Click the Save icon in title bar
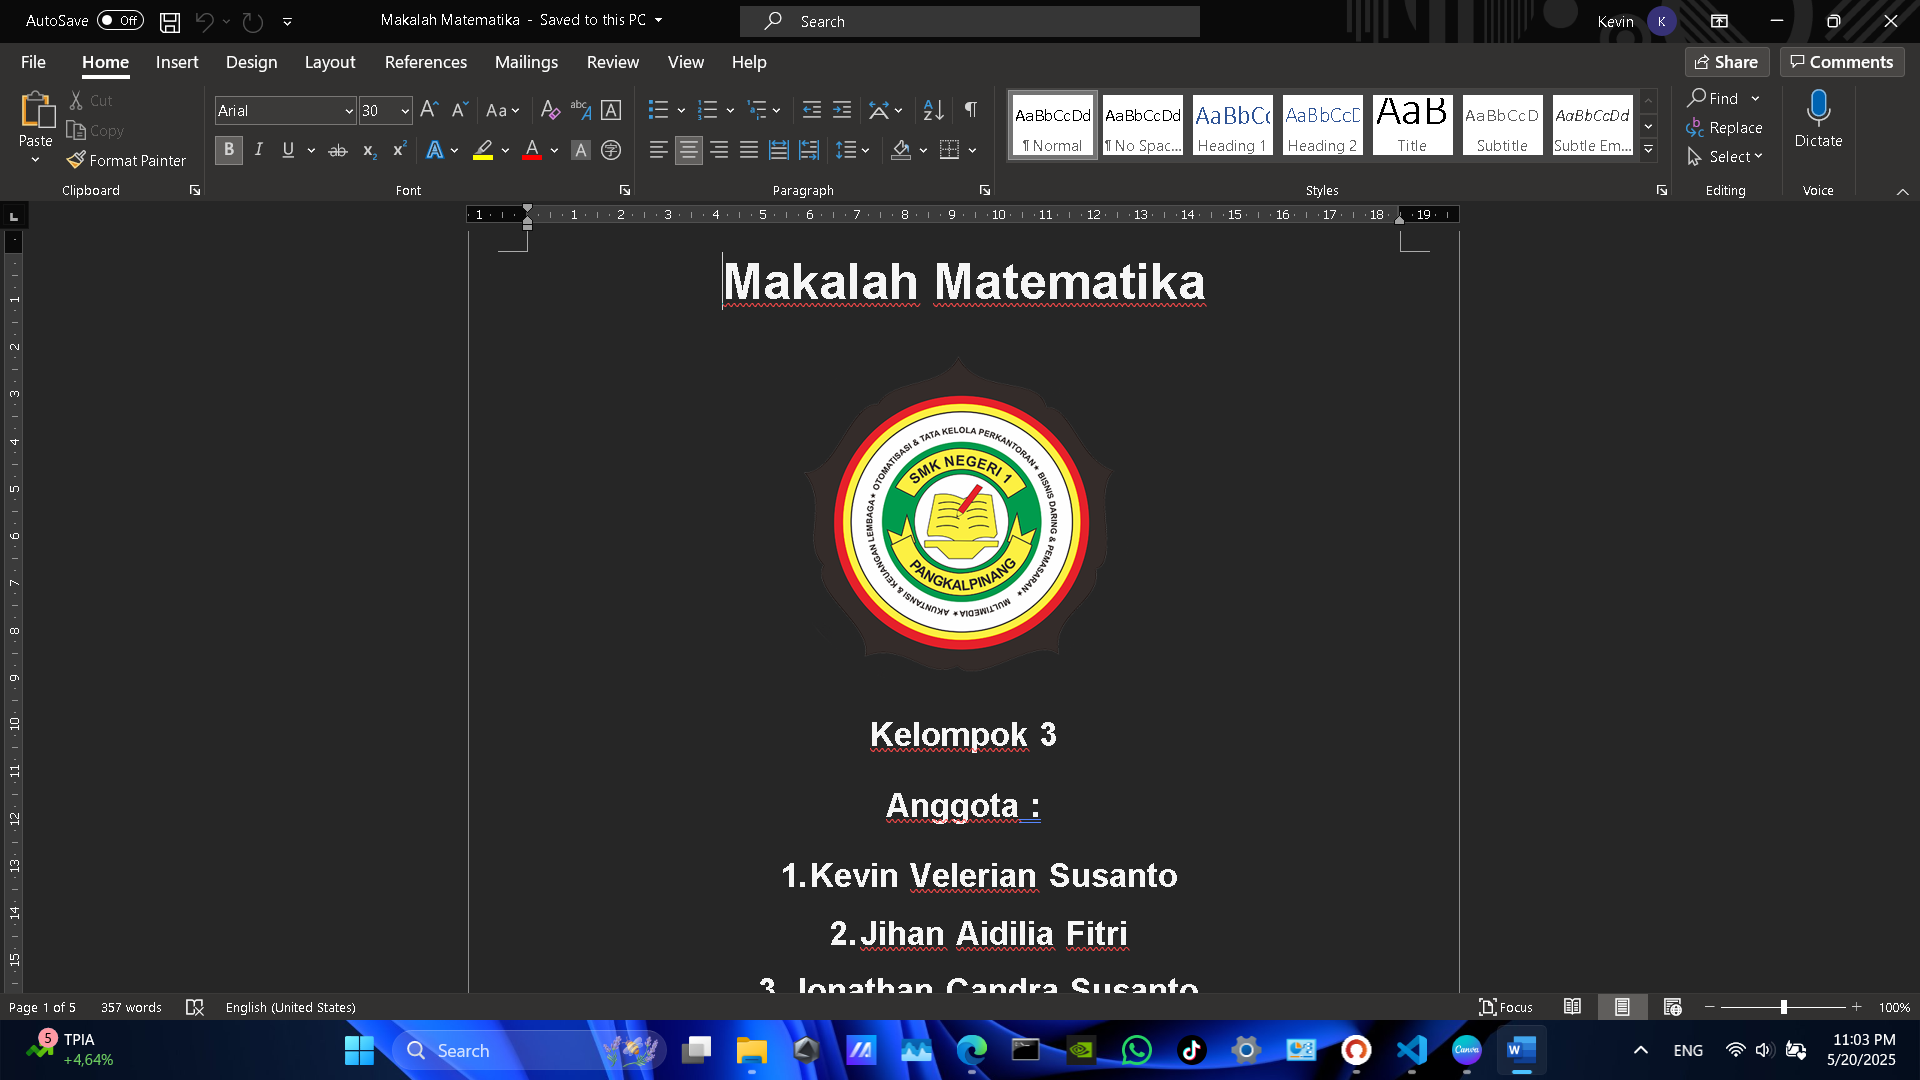 click(x=170, y=22)
